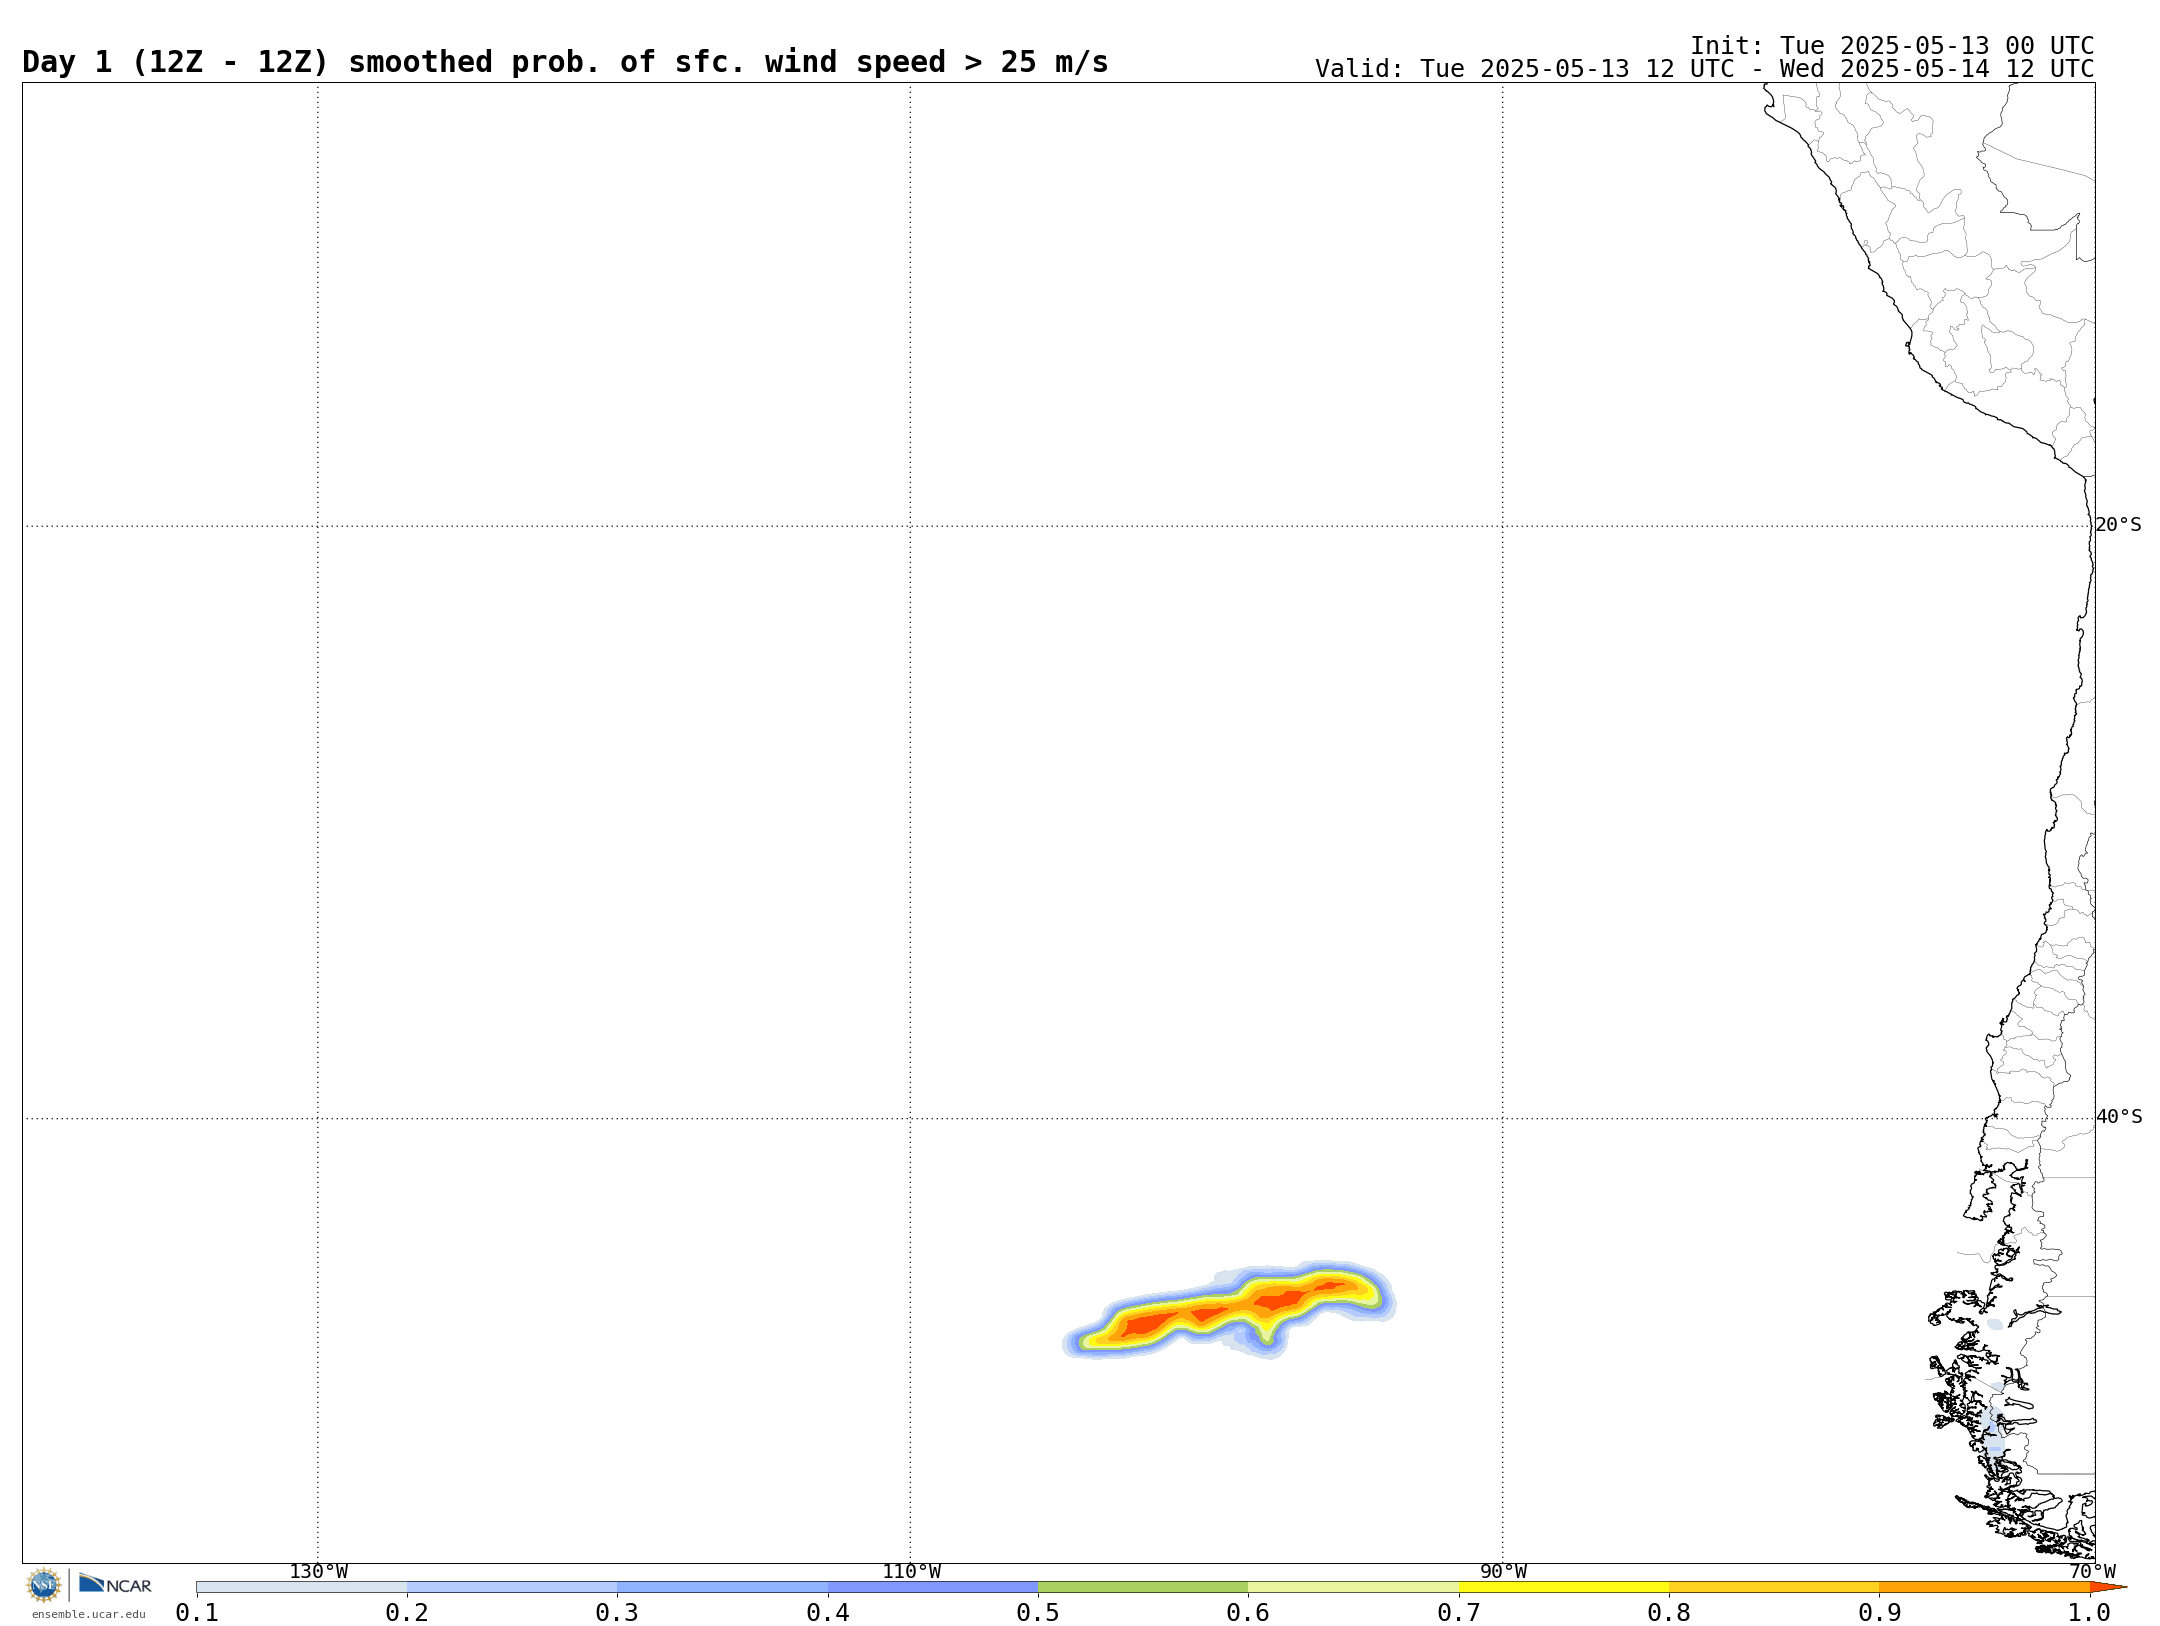Screen dimensions: 2160x1626
Task: Click the gold 0.8–0.9 colorbar segment
Action: point(1774,1587)
